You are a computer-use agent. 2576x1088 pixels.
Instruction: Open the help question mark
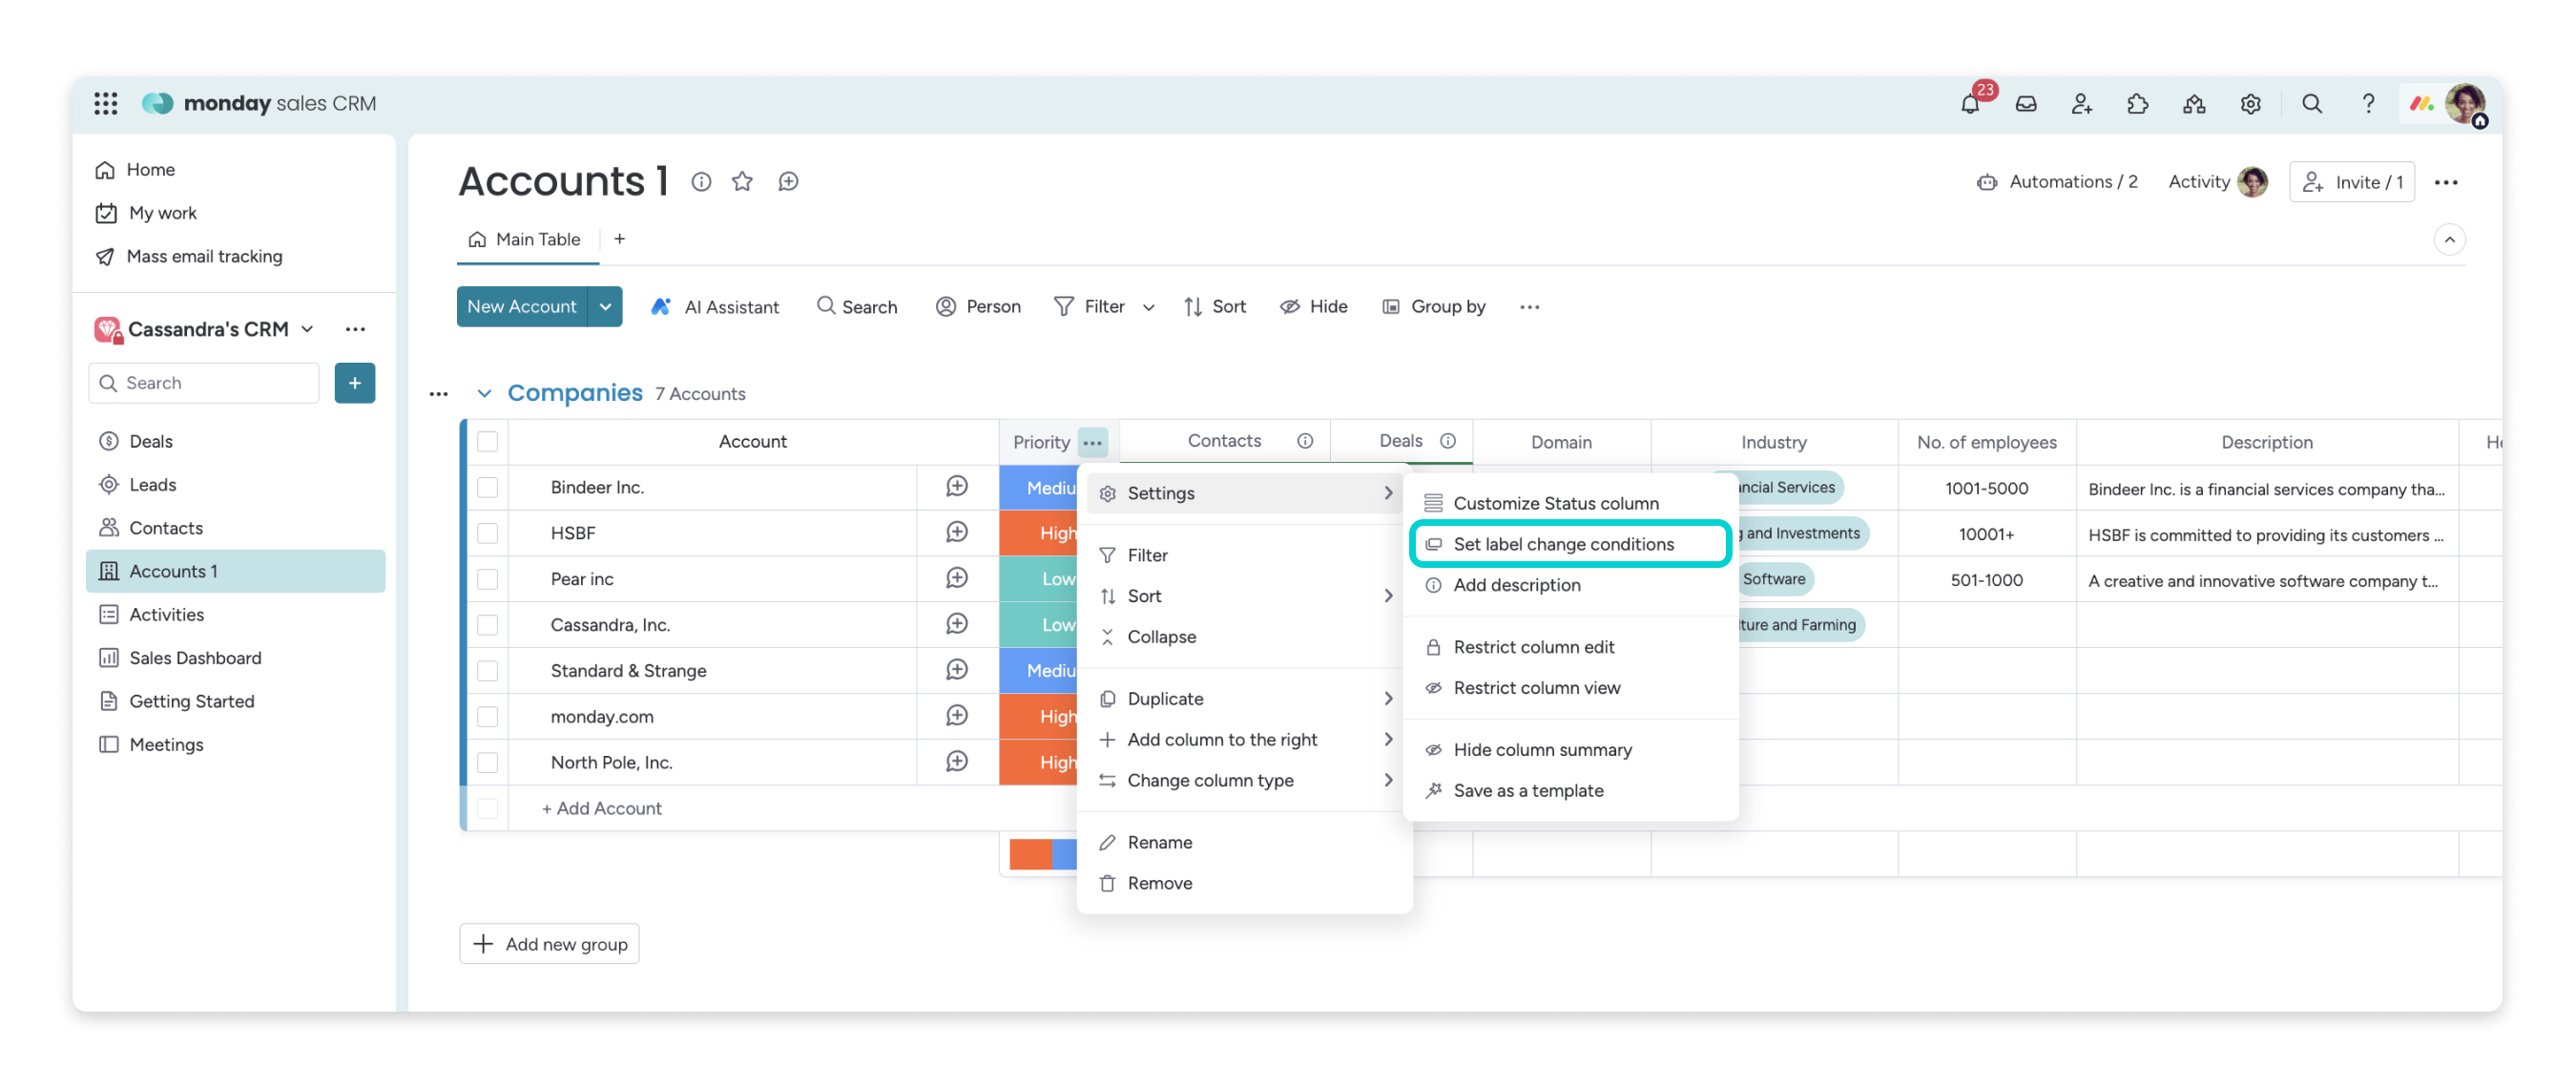pos(2368,103)
